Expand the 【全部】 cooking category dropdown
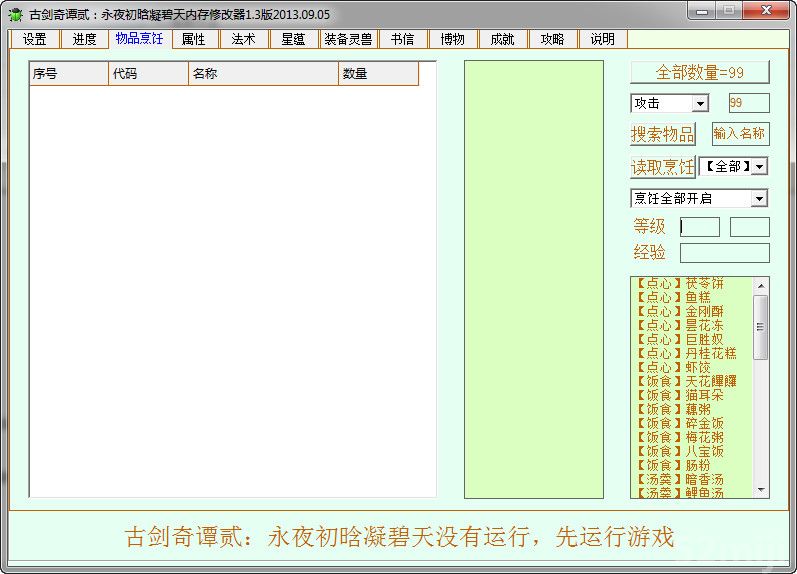This screenshot has height=574, width=797. click(x=759, y=167)
